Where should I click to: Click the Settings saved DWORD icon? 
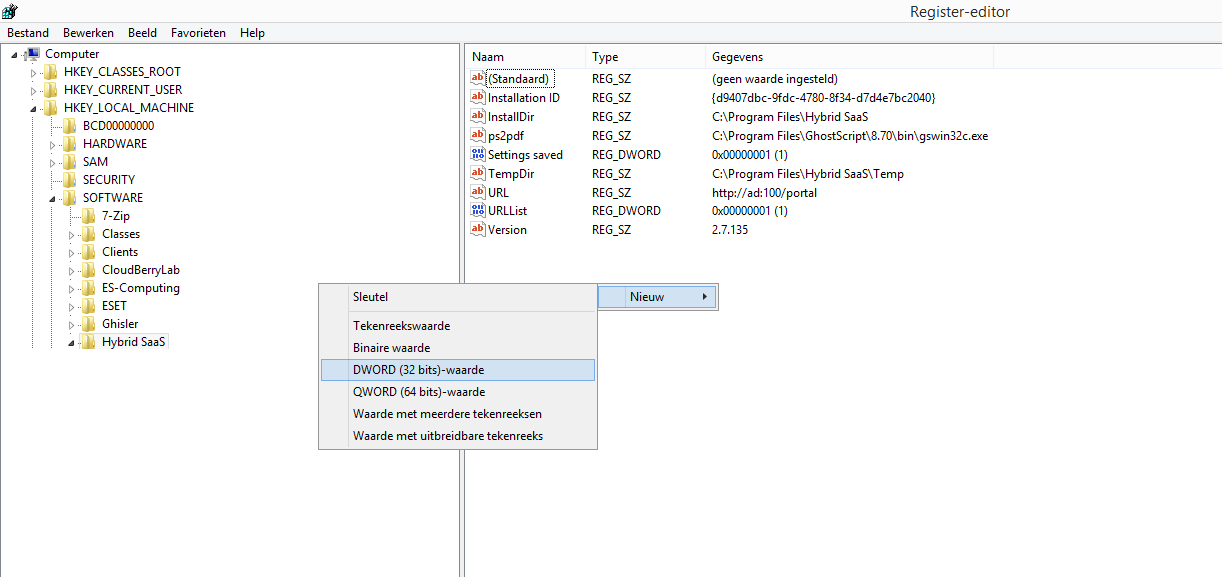[x=478, y=155]
